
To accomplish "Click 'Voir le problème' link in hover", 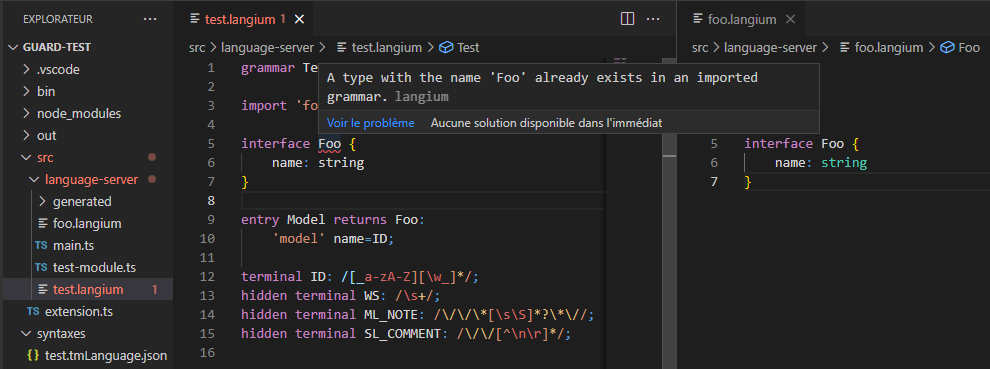I will (x=371, y=123).
